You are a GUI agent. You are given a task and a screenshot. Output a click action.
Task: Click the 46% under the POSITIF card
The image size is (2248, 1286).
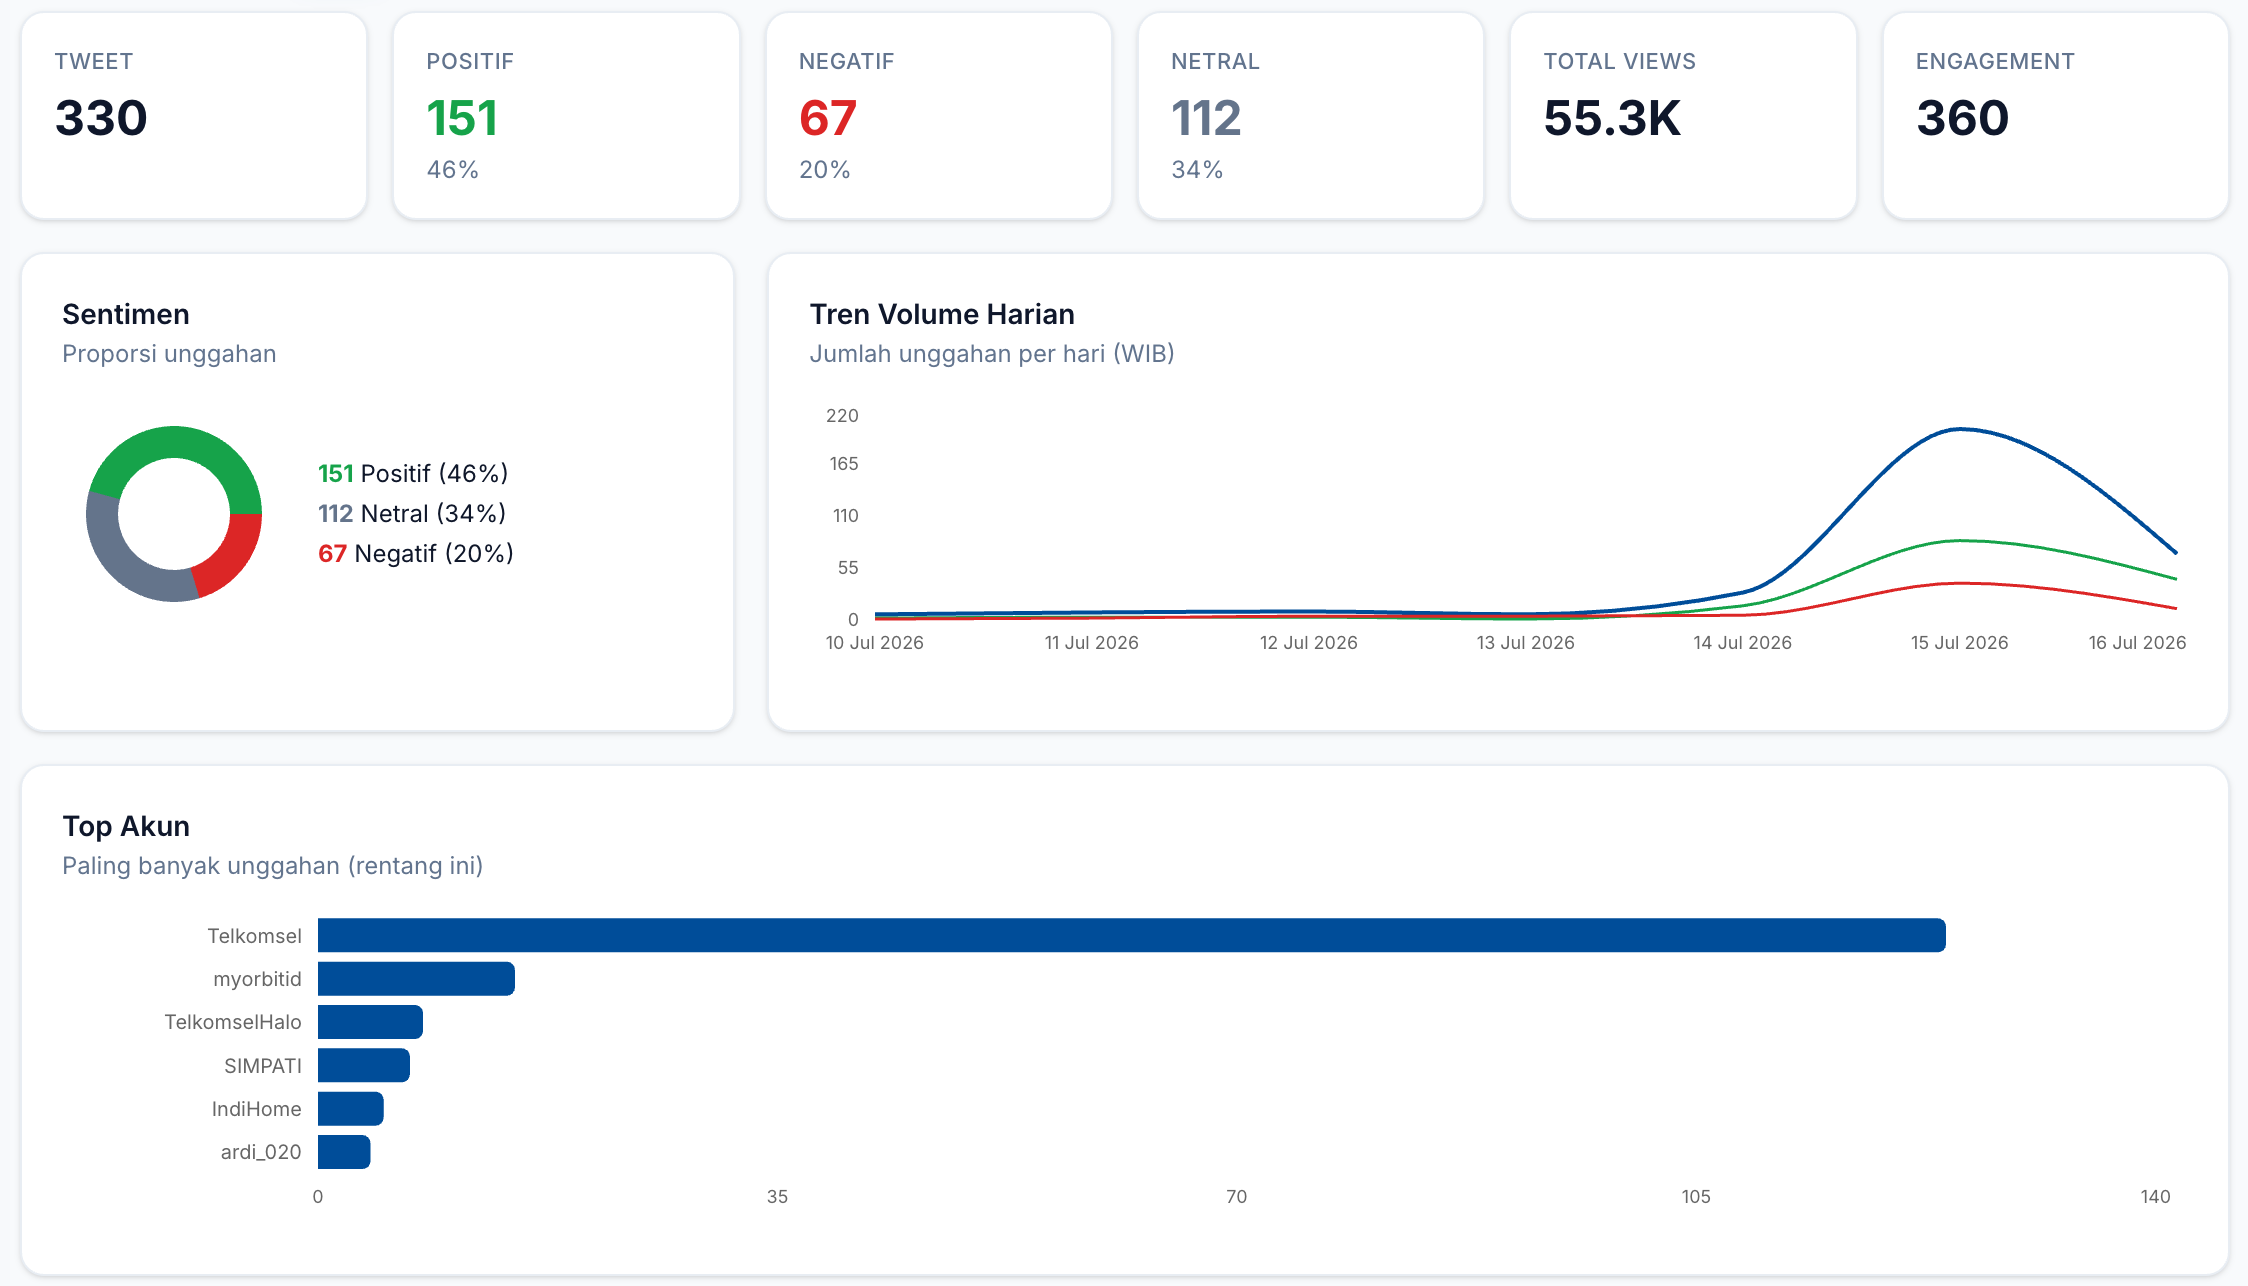[x=453, y=170]
